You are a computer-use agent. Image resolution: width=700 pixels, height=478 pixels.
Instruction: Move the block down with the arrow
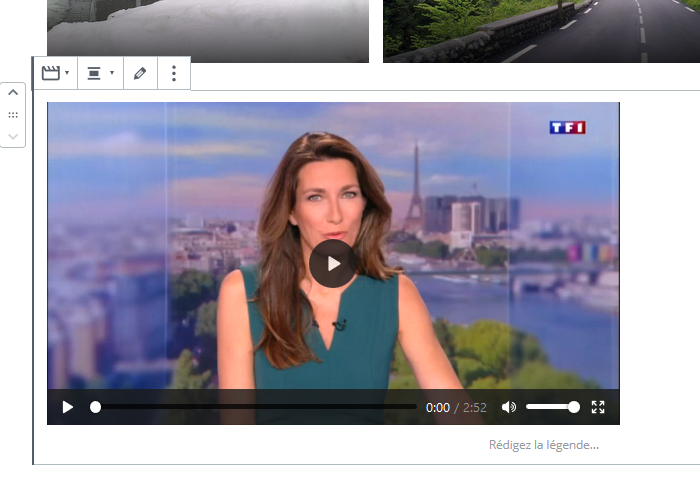point(13,136)
